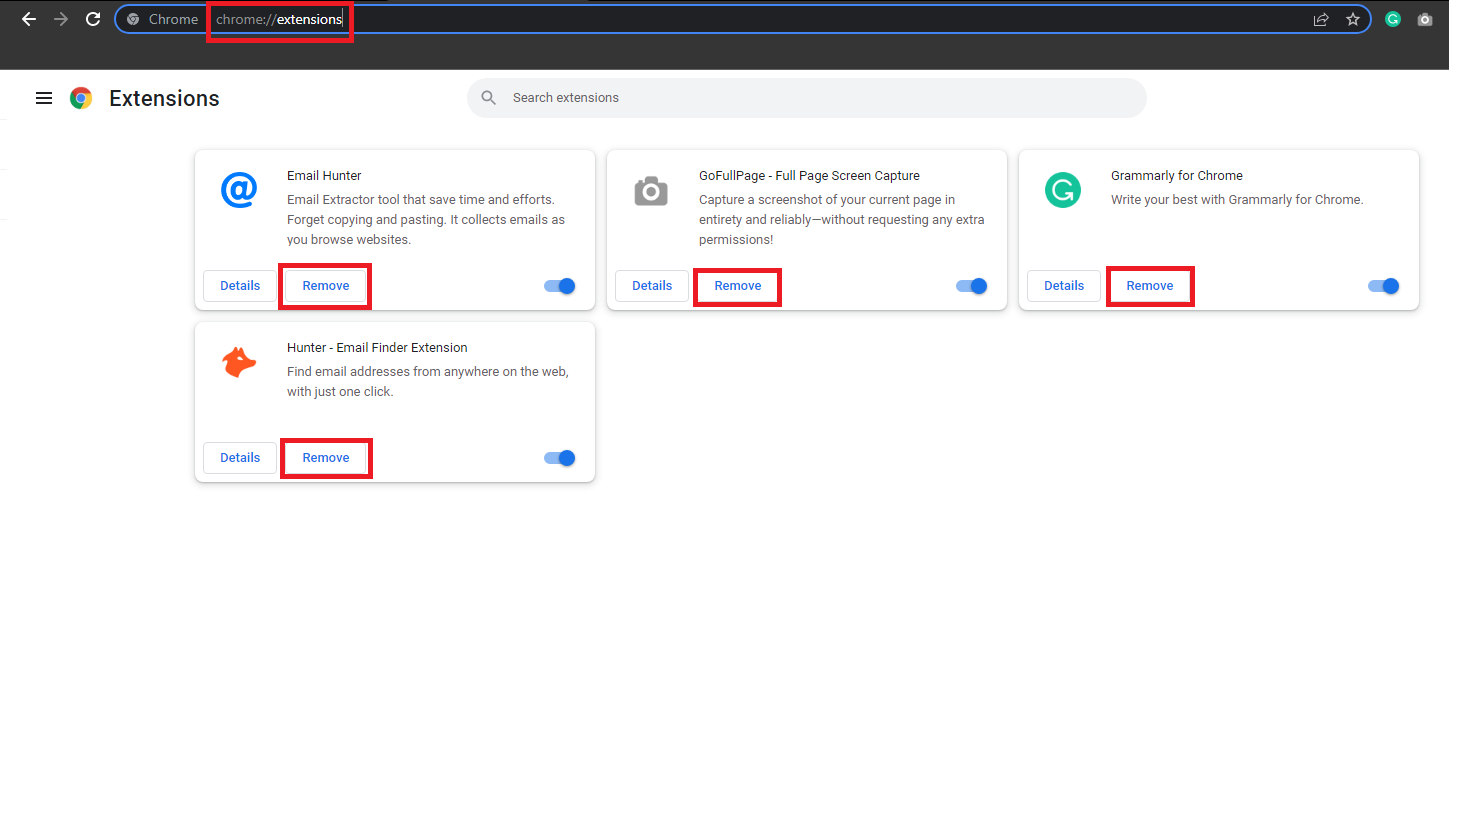This screenshot has height=824, width=1458.
Task: Remove Grammarly for Chrome
Action: point(1150,286)
